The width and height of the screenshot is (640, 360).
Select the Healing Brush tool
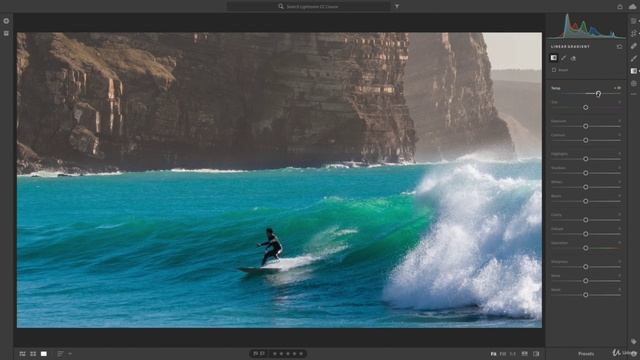tap(633, 46)
